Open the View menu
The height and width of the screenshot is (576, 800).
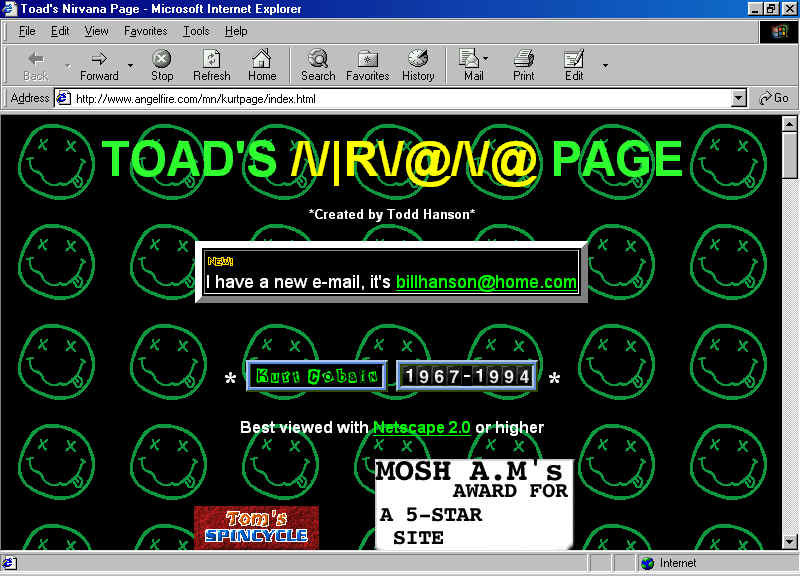(x=96, y=31)
